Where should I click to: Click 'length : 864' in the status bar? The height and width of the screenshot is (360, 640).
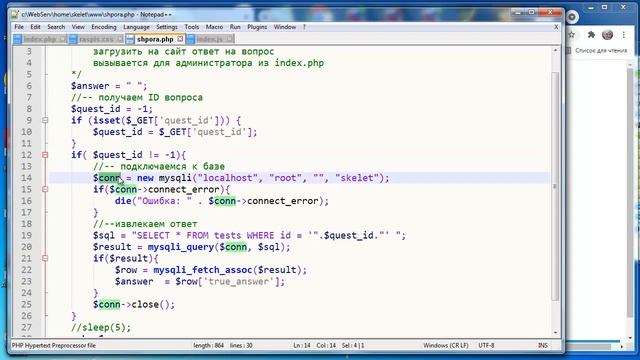pyautogui.click(x=209, y=345)
